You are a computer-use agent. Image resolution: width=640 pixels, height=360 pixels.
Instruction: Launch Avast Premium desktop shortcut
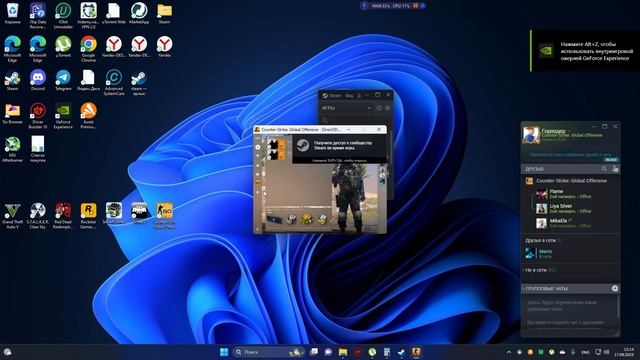tap(88, 116)
